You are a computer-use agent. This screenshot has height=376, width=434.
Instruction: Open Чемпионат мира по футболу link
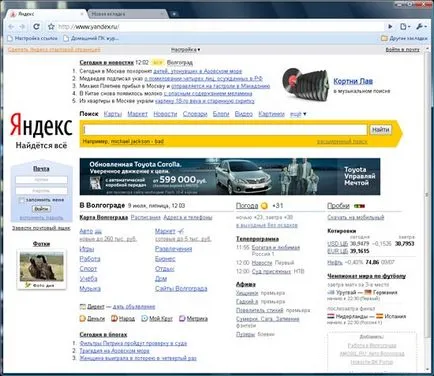pos(367,276)
